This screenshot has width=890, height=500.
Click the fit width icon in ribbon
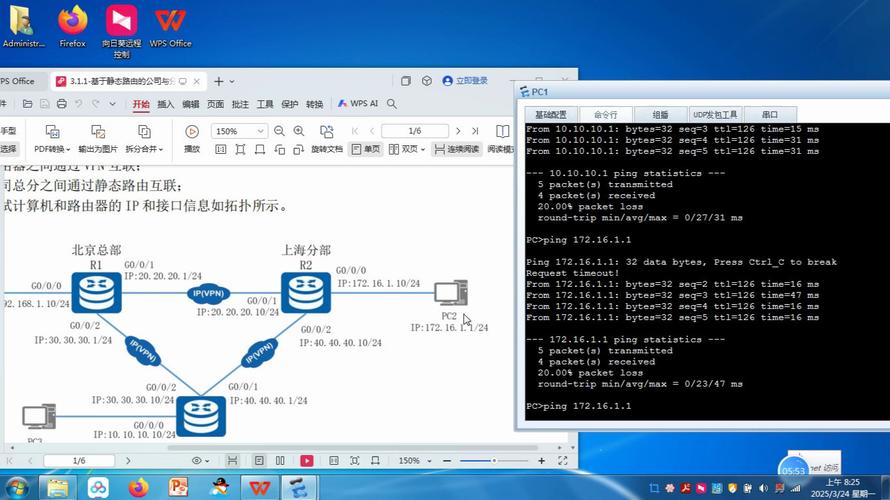point(260,149)
